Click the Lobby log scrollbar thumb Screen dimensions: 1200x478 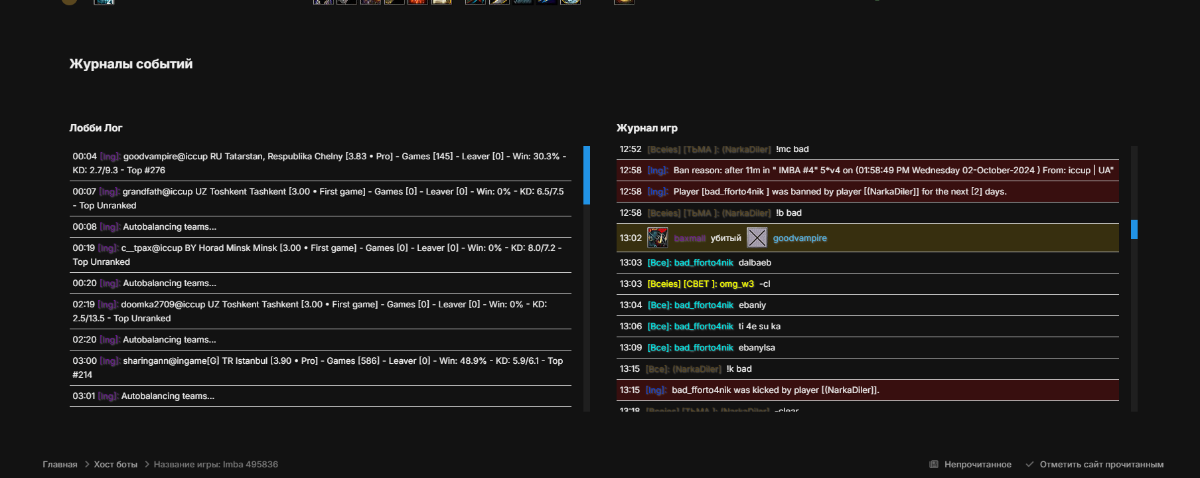pos(586,175)
